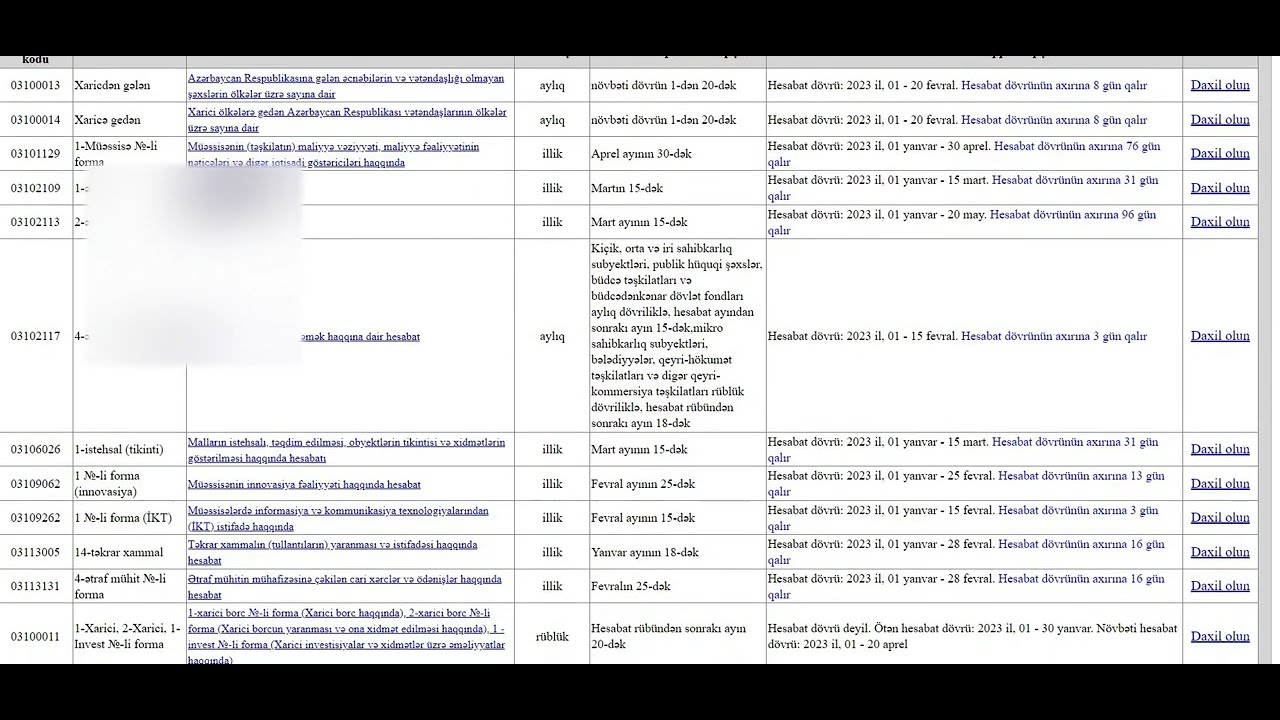Open İKT-dən istifadə haqqında report link

pyautogui.click(x=338, y=518)
